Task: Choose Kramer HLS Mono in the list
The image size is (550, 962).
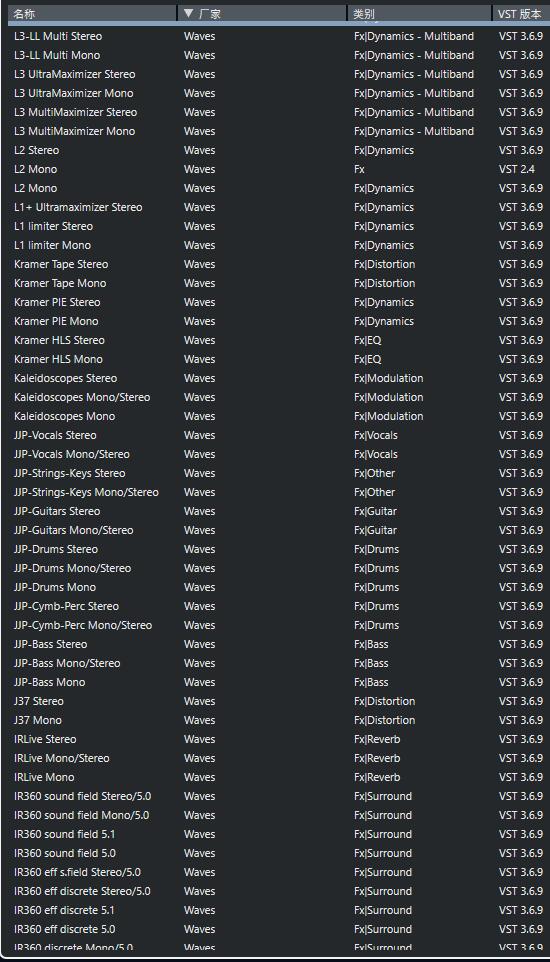Action: point(276,360)
